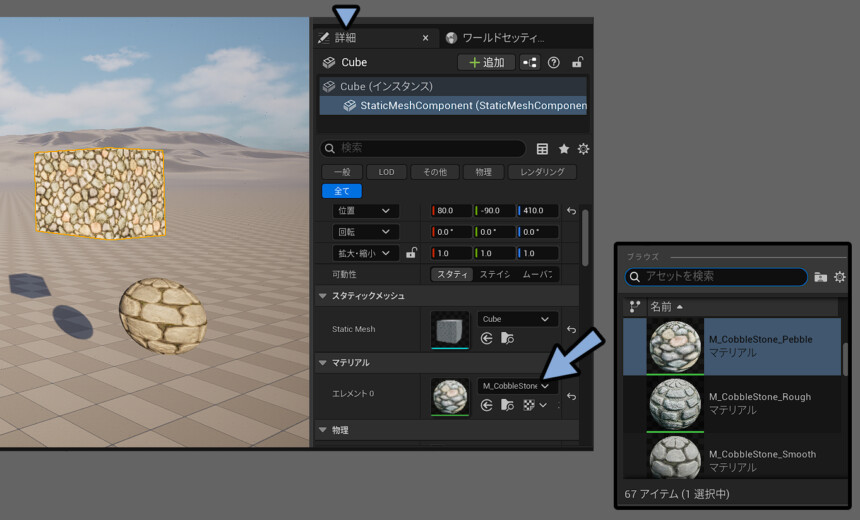Open details view settings gear icon

(583, 149)
